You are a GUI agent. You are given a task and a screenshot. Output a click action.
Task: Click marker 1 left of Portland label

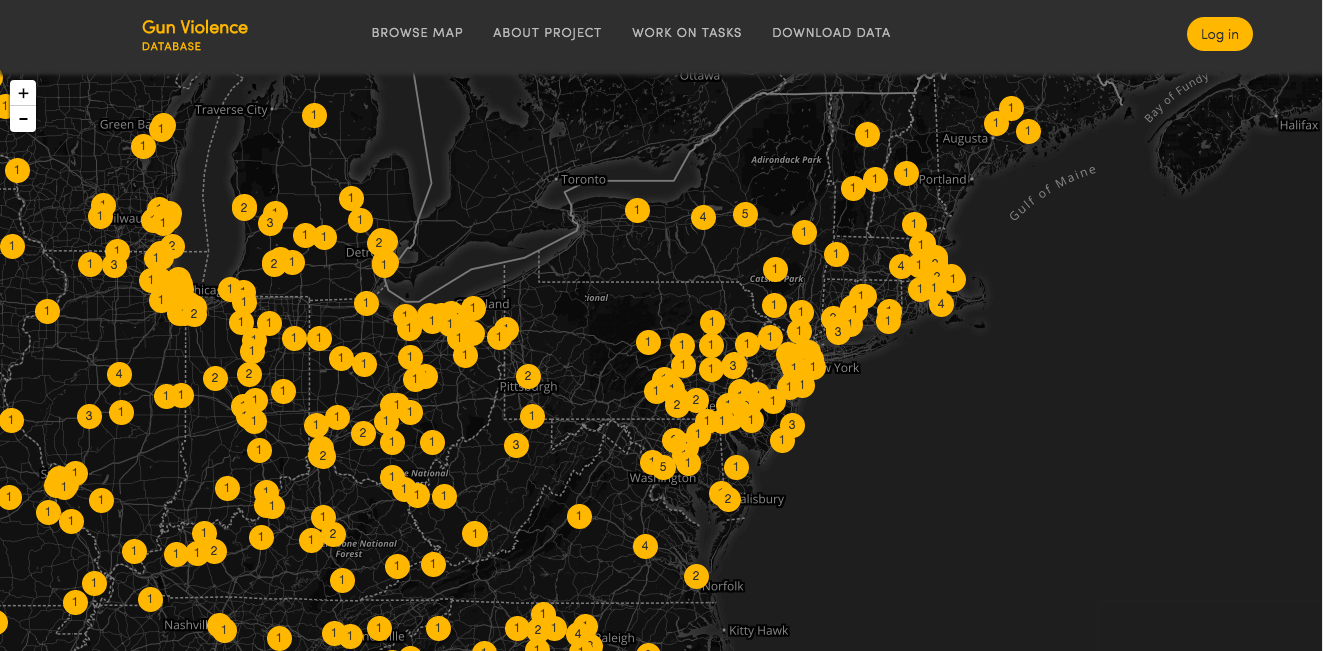coord(906,173)
